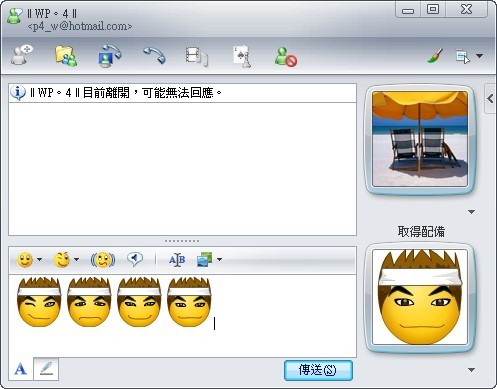Open options arrow under my picture

coord(471,370)
